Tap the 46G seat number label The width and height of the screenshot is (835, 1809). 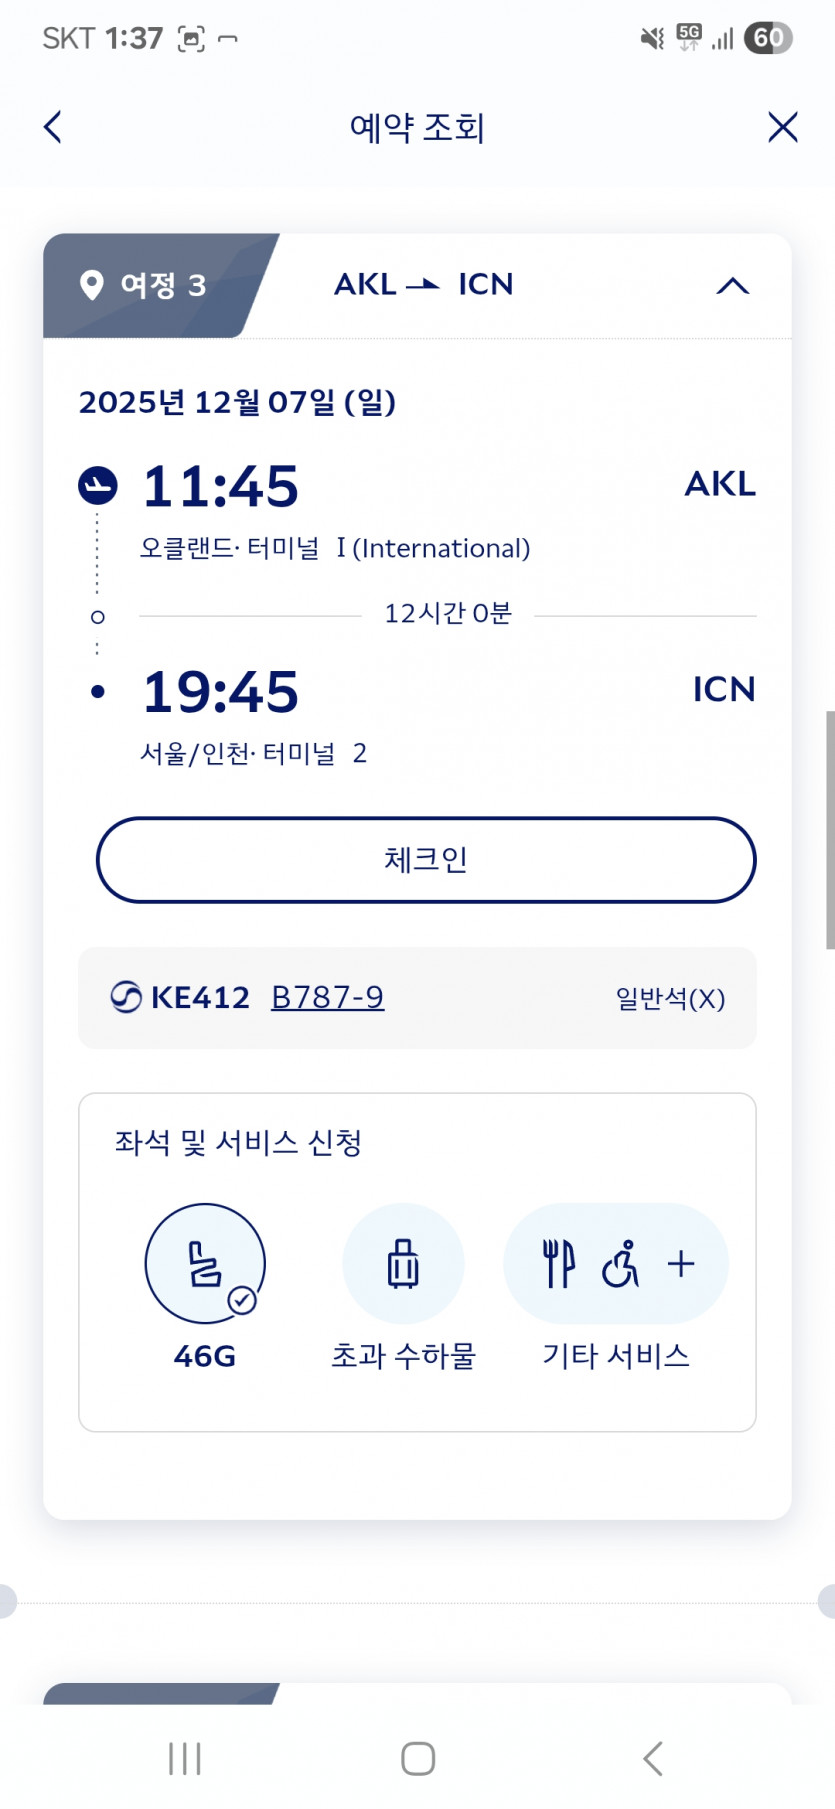pyautogui.click(x=205, y=1356)
